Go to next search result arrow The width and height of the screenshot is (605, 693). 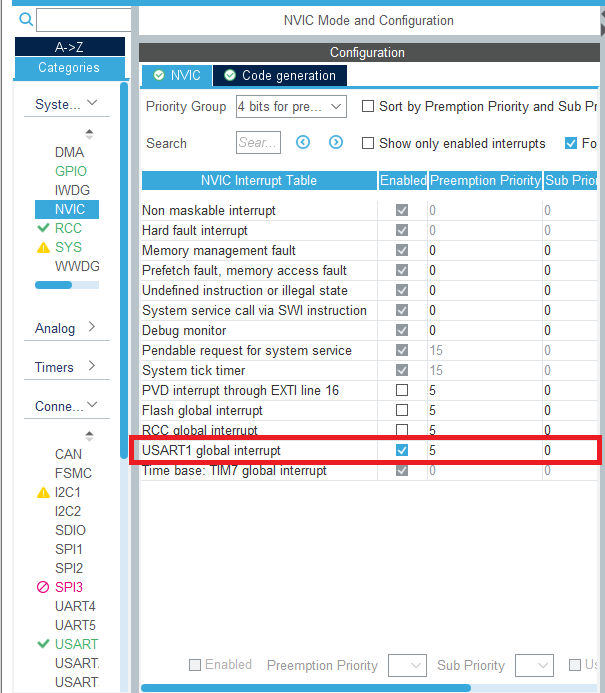(336, 142)
